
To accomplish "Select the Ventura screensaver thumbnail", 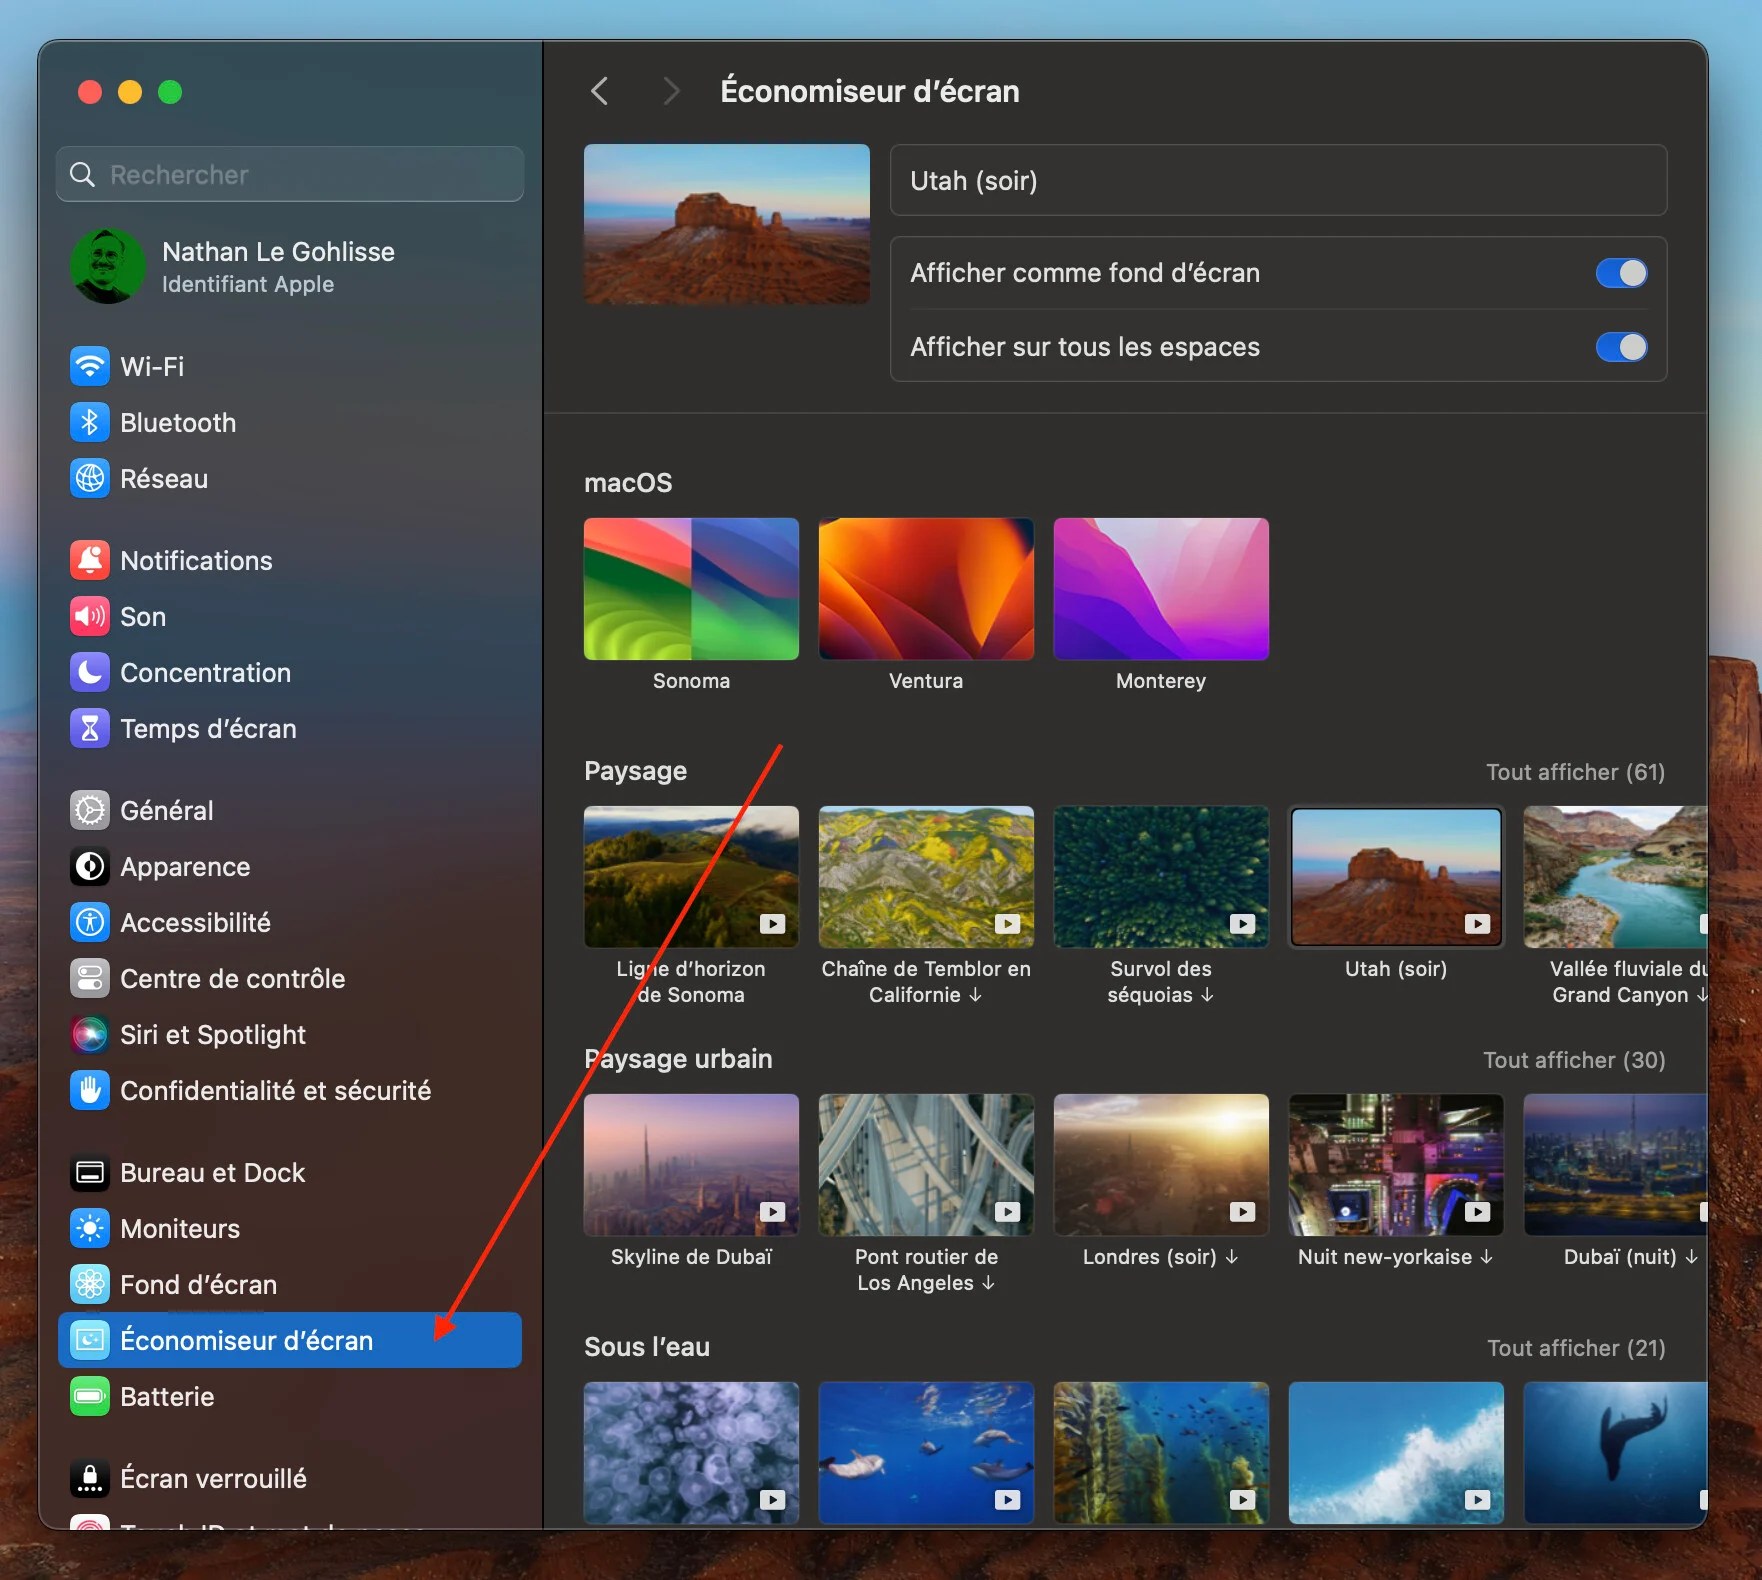I will click(x=926, y=589).
